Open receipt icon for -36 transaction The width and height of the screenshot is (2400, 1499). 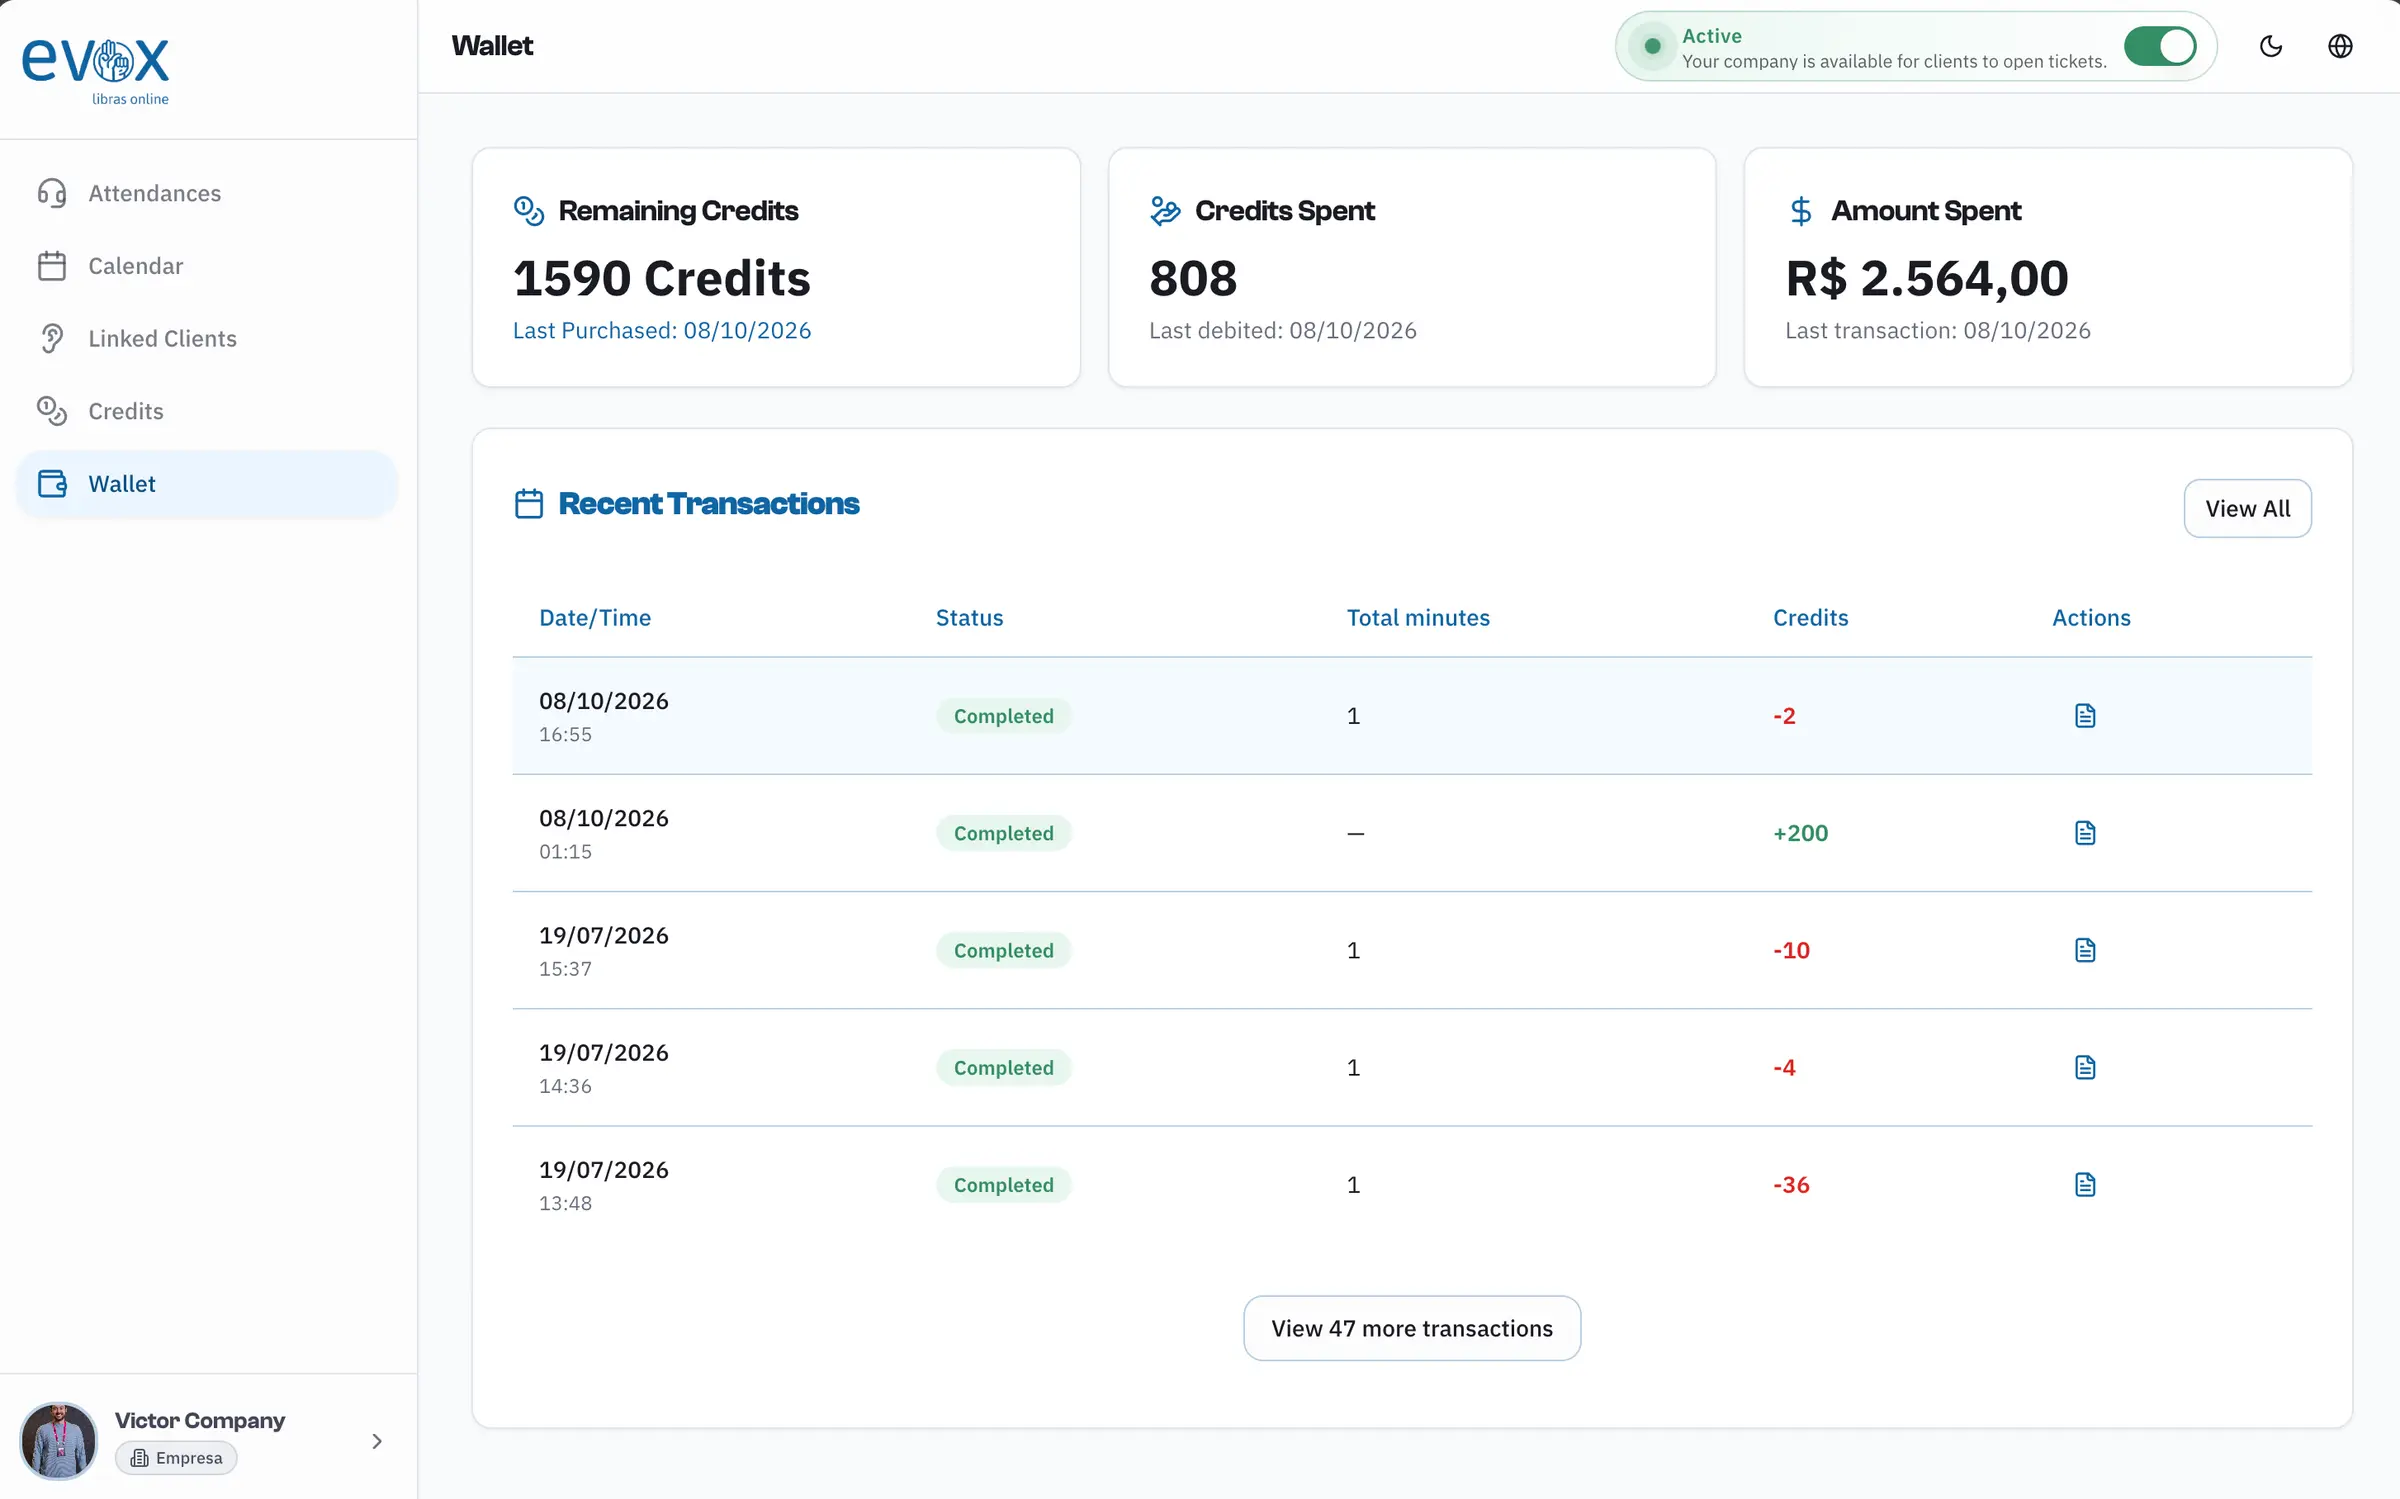pos(2085,1185)
